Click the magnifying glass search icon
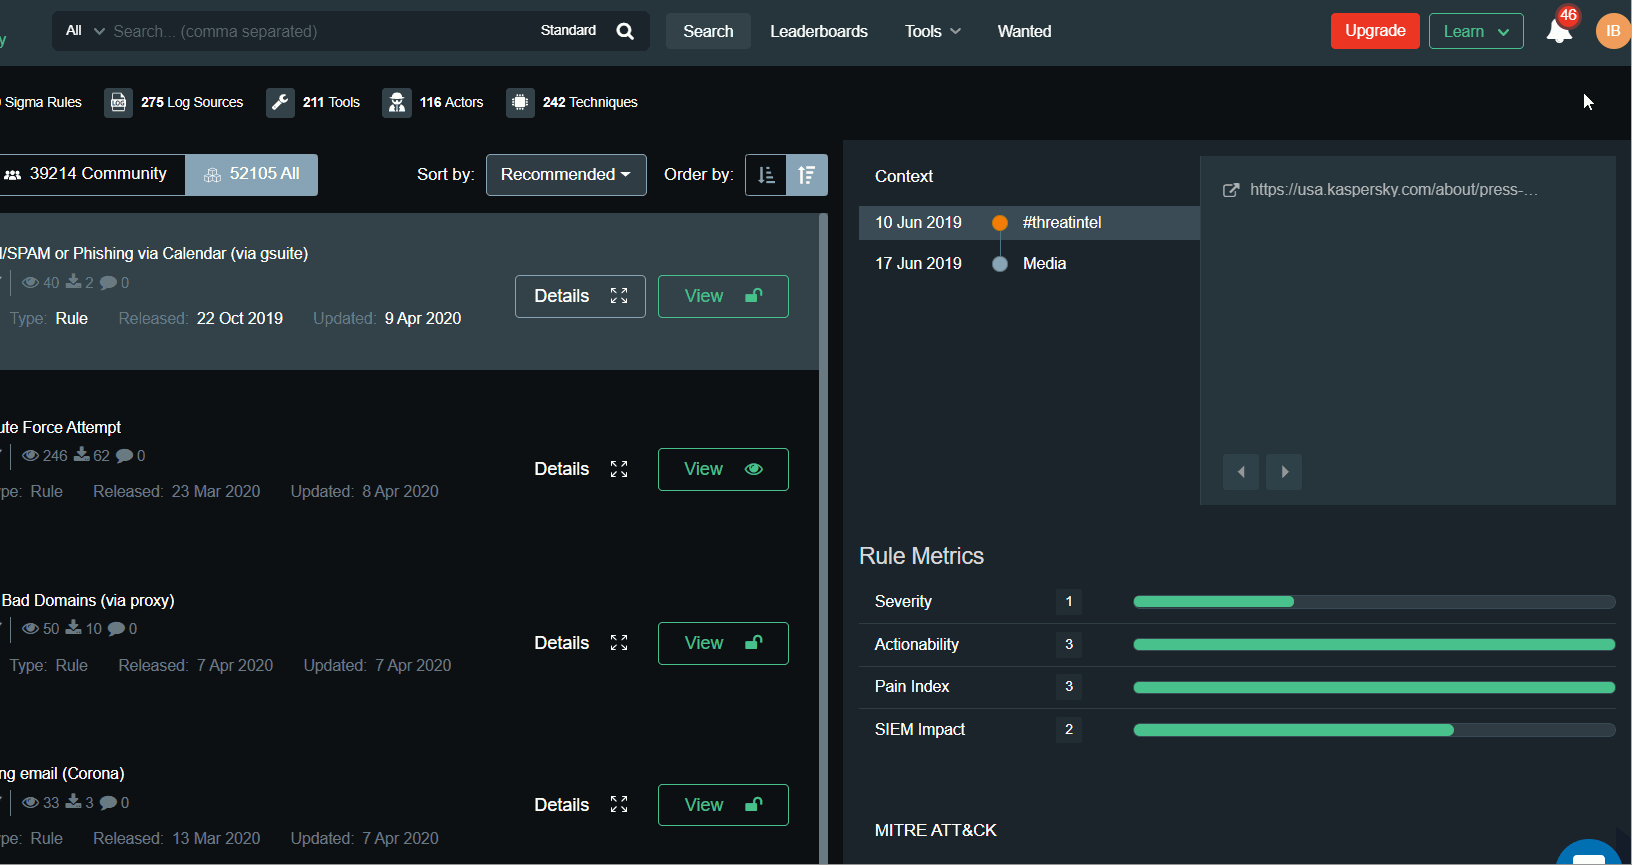 (x=625, y=31)
